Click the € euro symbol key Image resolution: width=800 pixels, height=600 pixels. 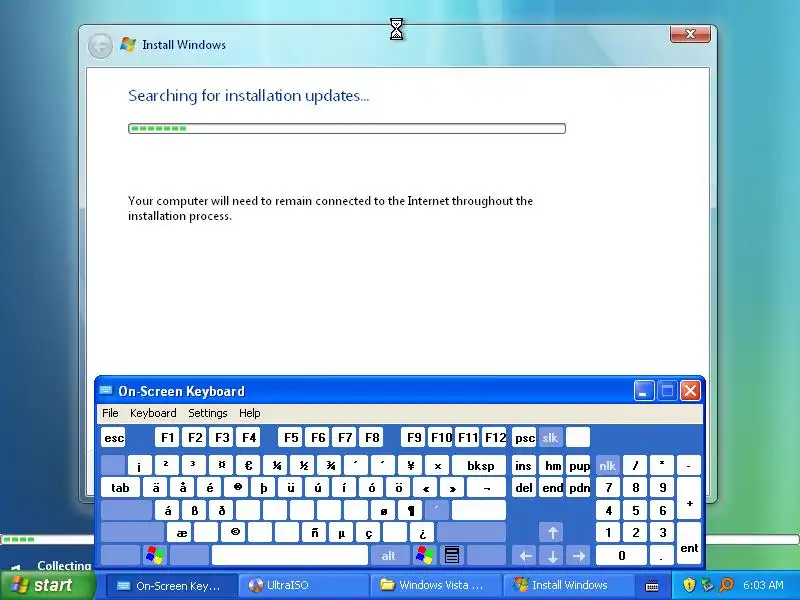(248, 465)
